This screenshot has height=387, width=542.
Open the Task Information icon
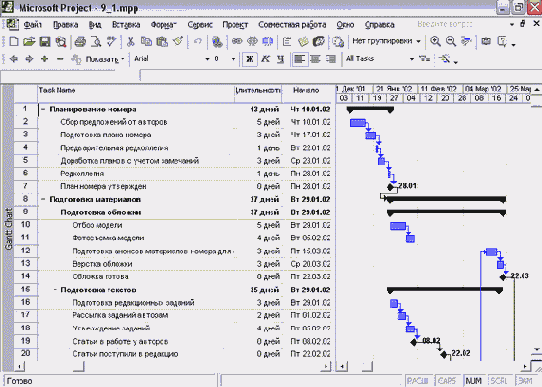pos(287,42)
